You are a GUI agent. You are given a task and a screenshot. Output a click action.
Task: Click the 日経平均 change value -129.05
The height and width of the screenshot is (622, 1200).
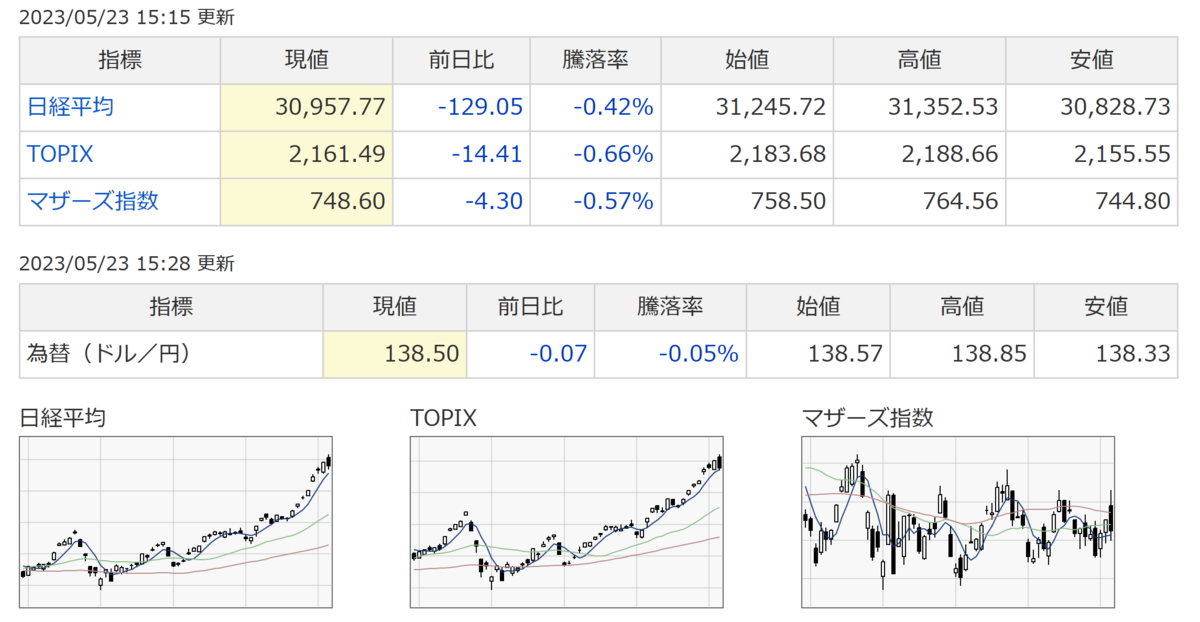point(482,107)
